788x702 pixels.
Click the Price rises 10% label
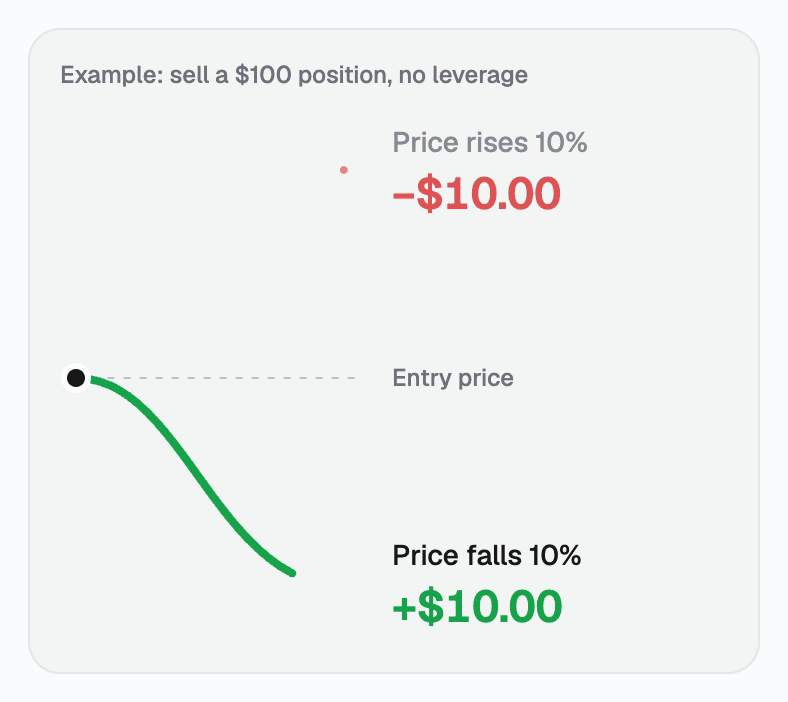tap(489, 142)
